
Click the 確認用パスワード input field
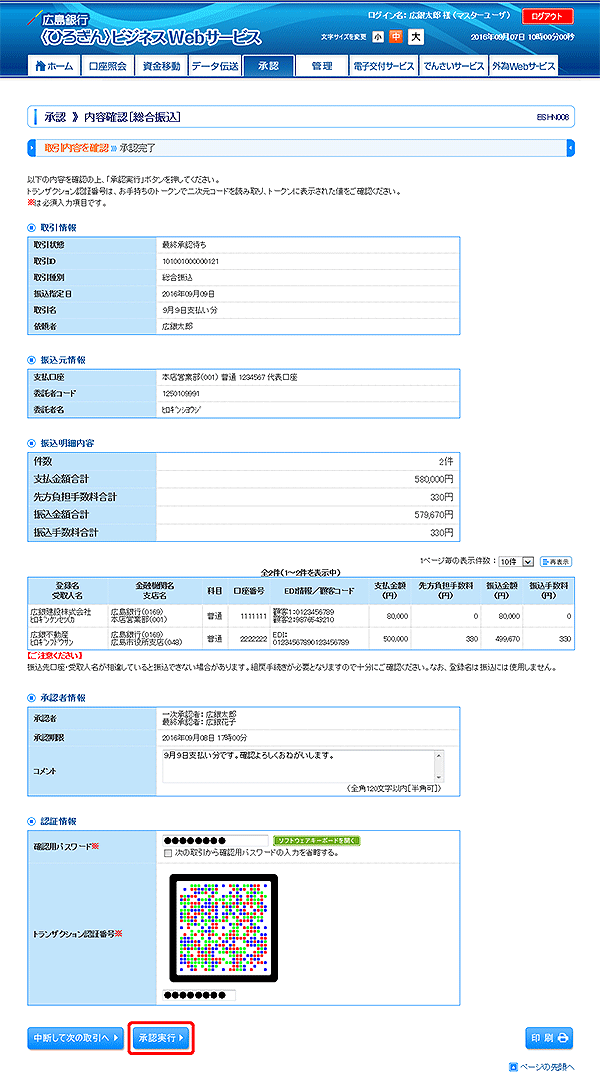point(215,841)
